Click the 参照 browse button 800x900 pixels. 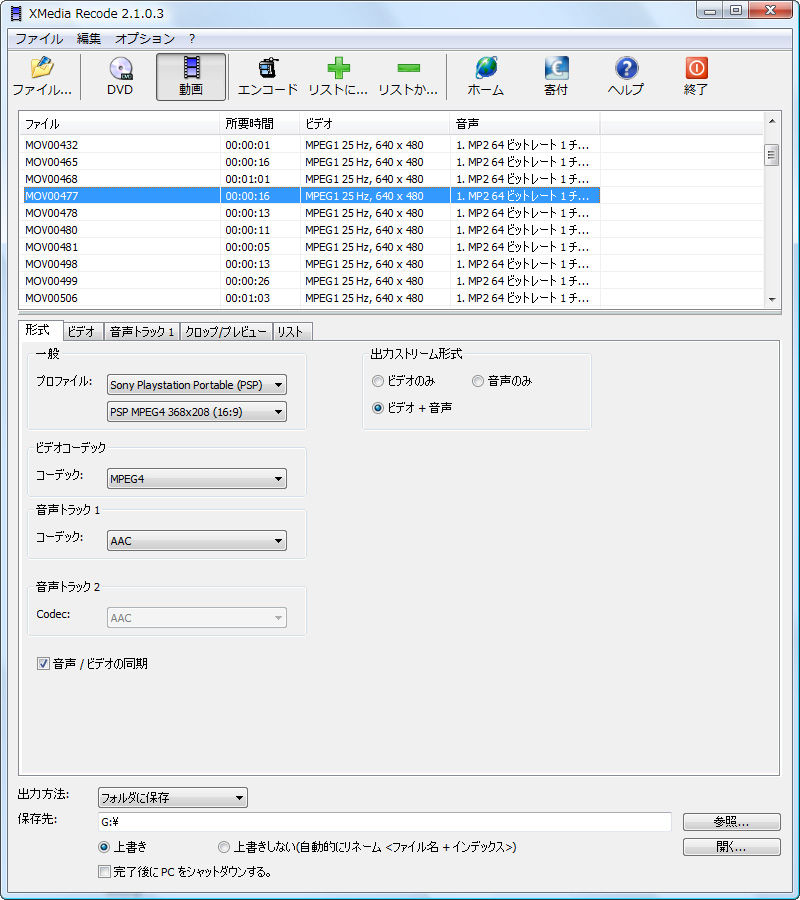point(731,822)
